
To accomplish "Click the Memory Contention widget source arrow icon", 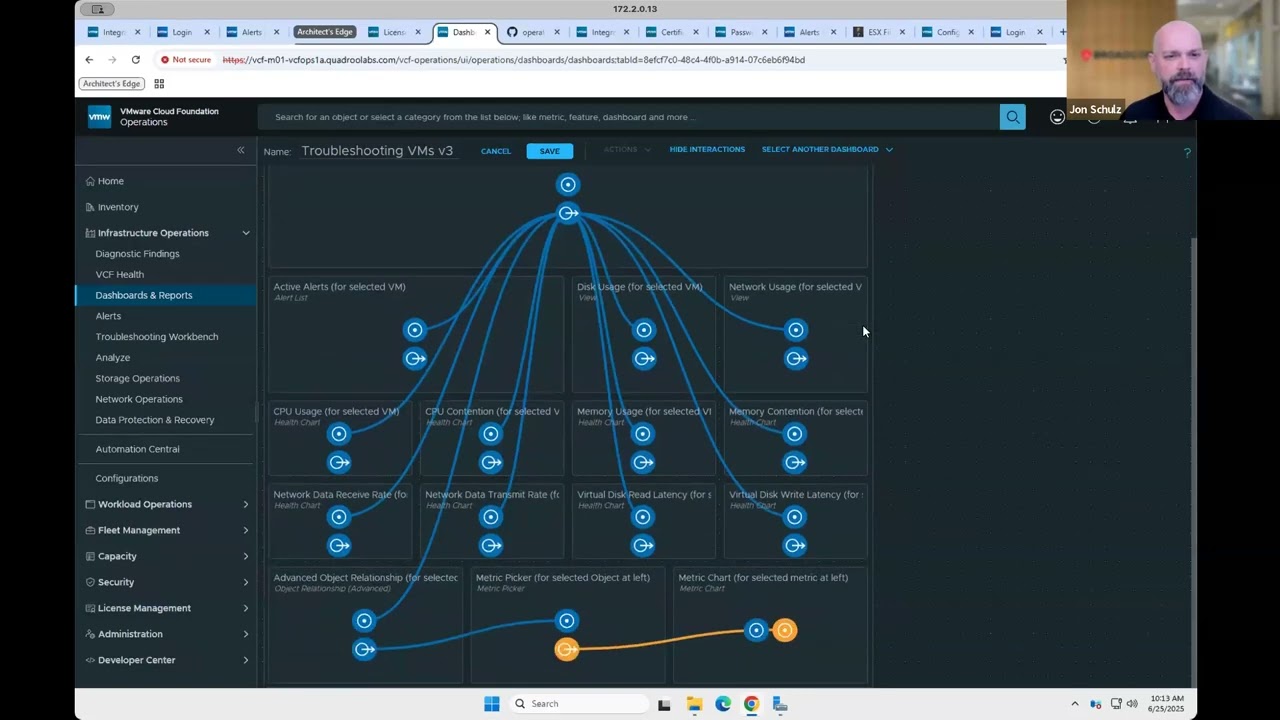I will [x=795, y=462].
